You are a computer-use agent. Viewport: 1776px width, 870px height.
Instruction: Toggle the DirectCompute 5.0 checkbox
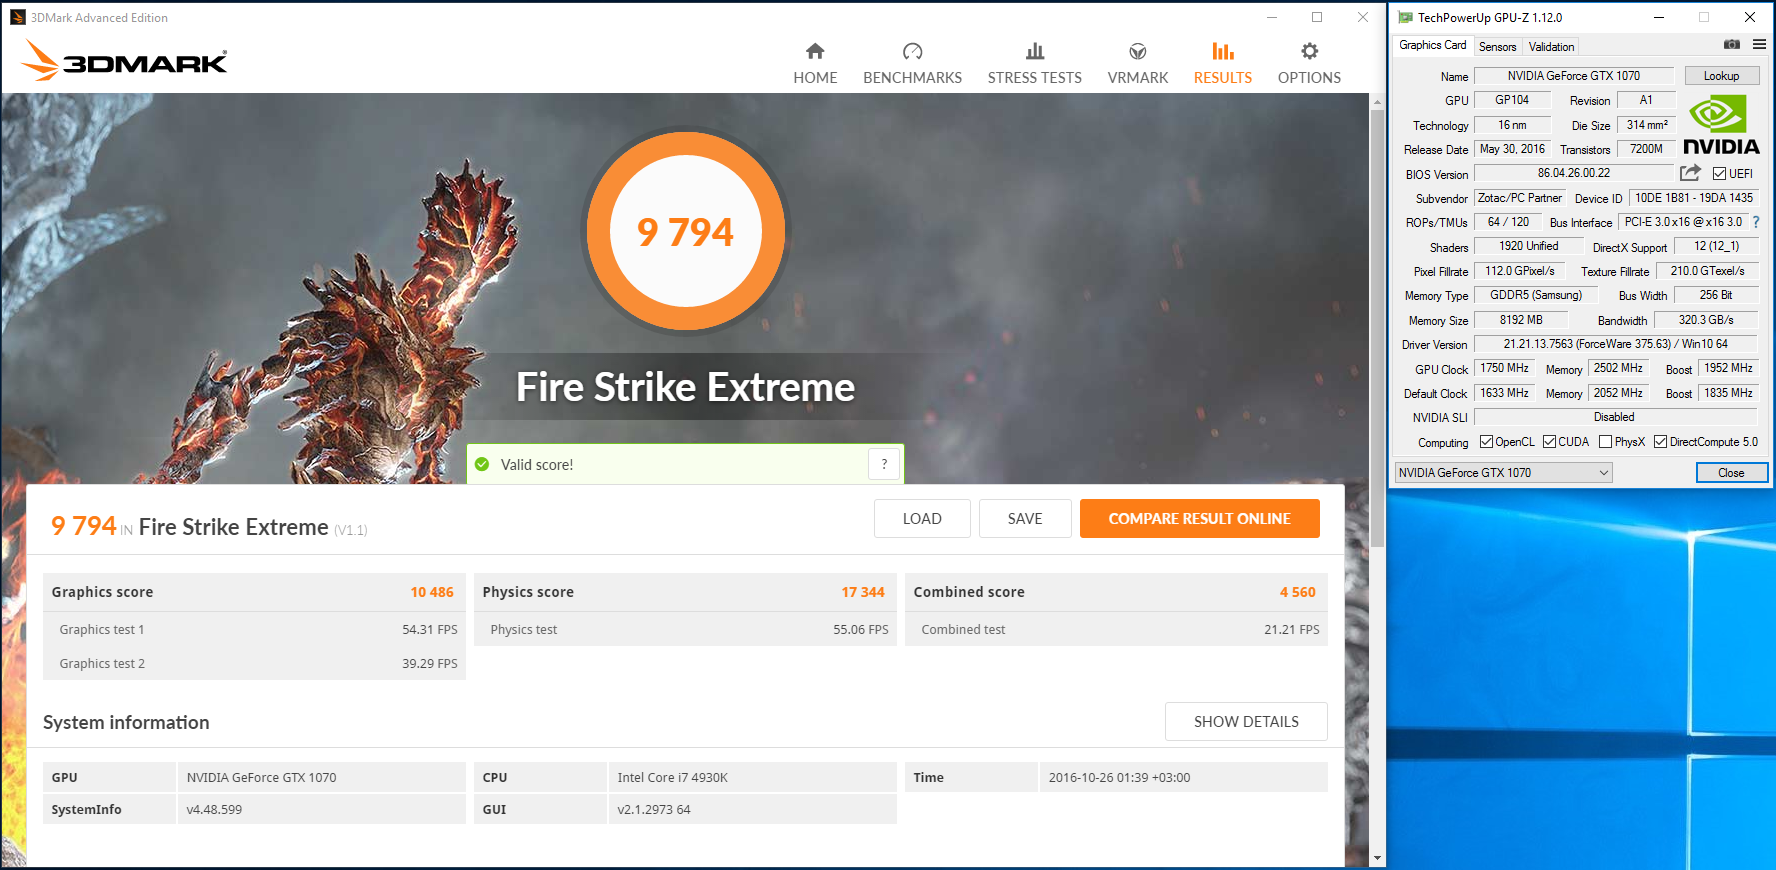(1660, 442)
